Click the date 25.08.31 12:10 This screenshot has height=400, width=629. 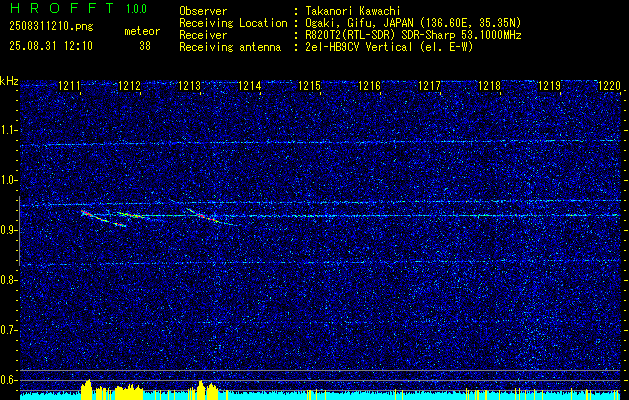[51, 46]
